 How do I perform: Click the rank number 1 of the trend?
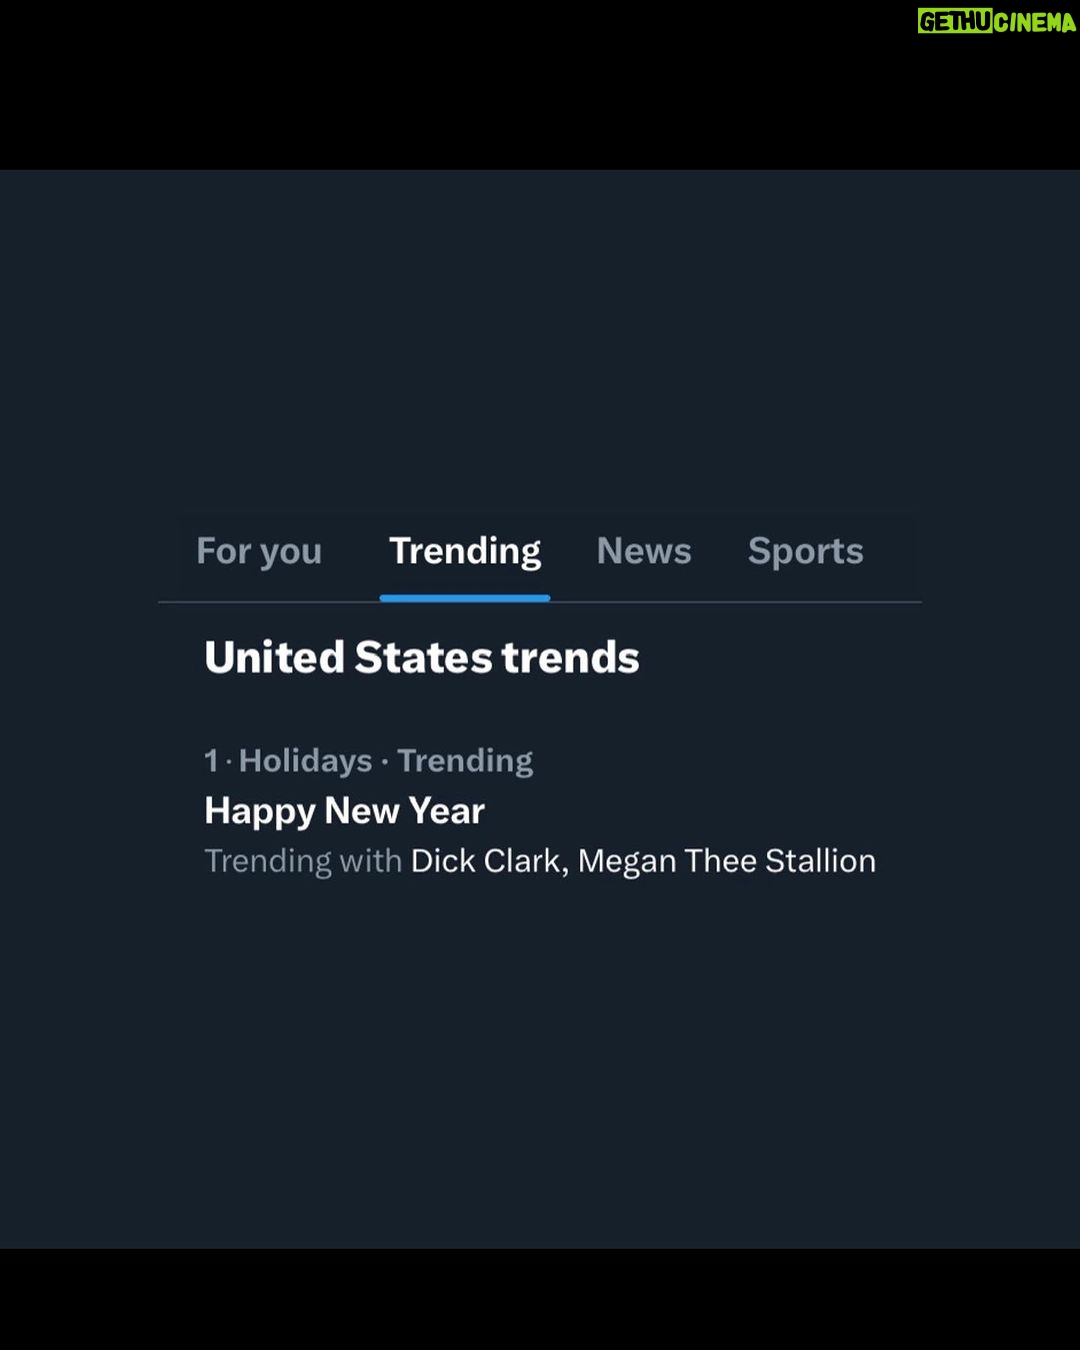211,761
